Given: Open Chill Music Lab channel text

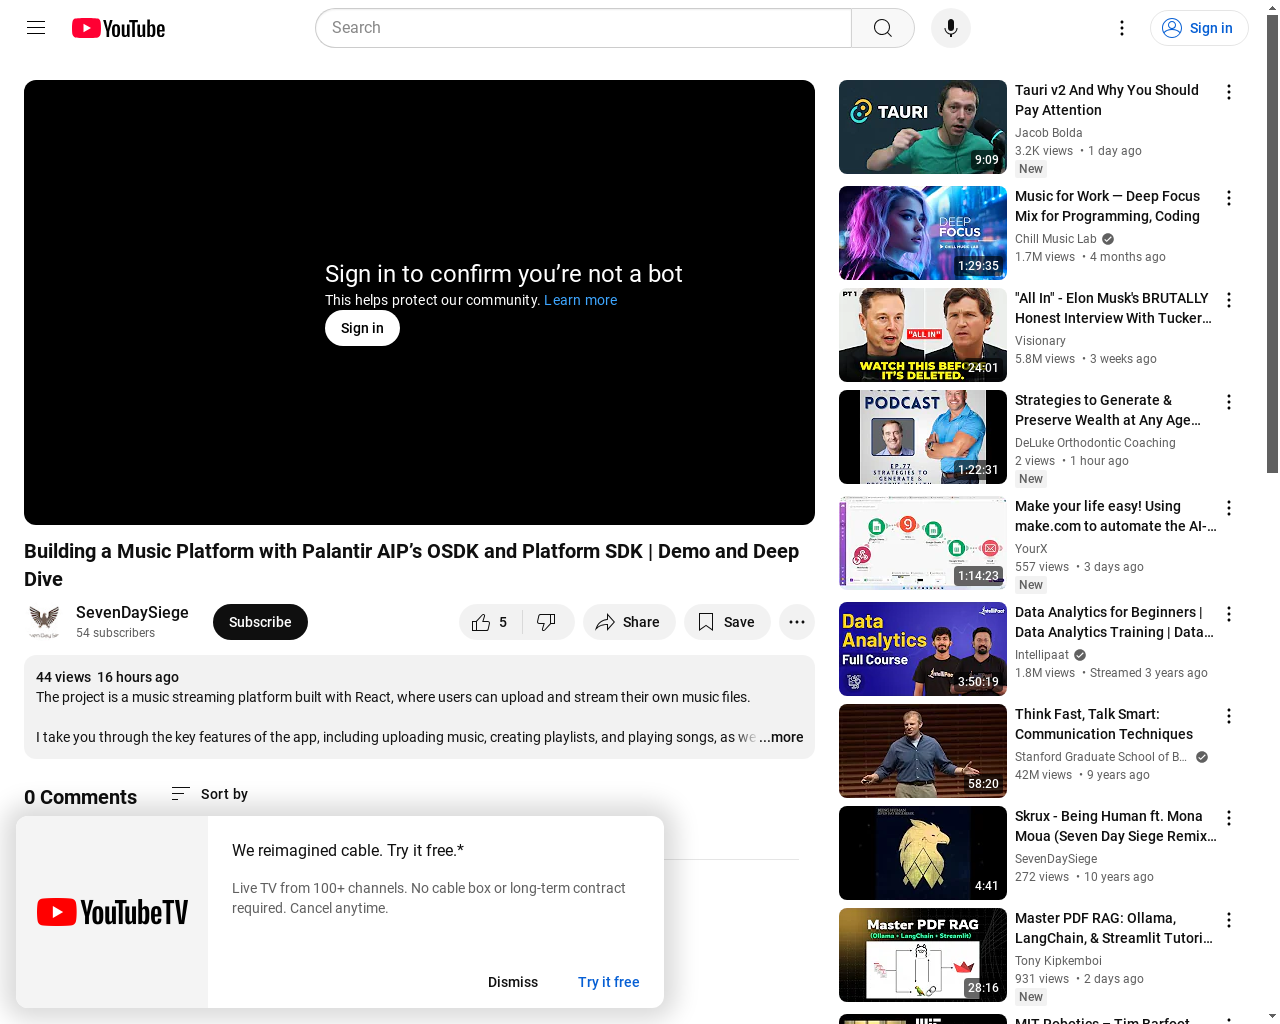Looking at the screenshot, I should pos(1056,239).
